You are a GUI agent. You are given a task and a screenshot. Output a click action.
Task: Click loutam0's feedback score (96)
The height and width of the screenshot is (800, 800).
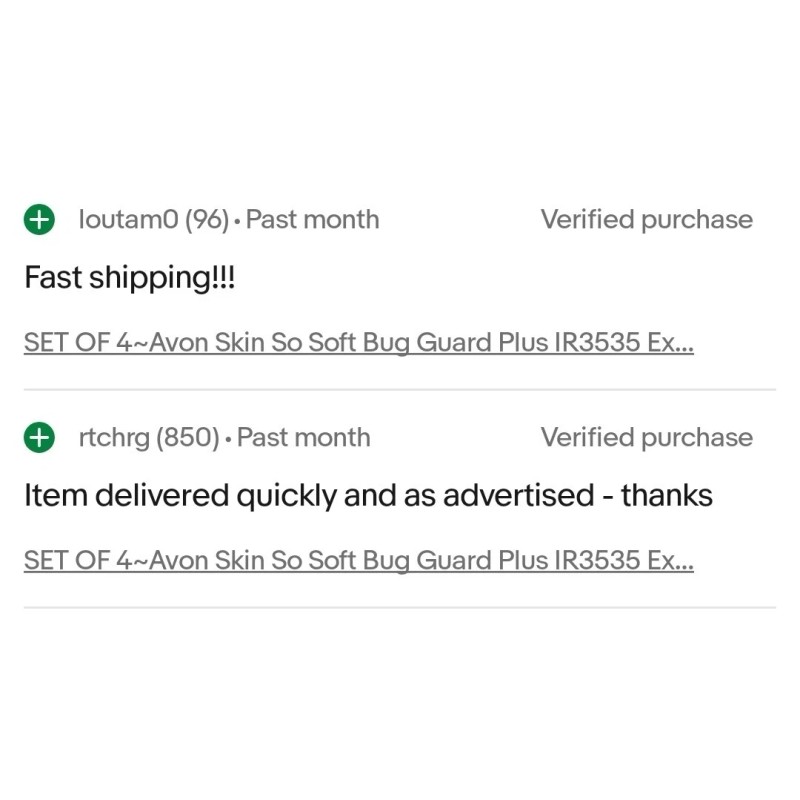click(207, 219)
